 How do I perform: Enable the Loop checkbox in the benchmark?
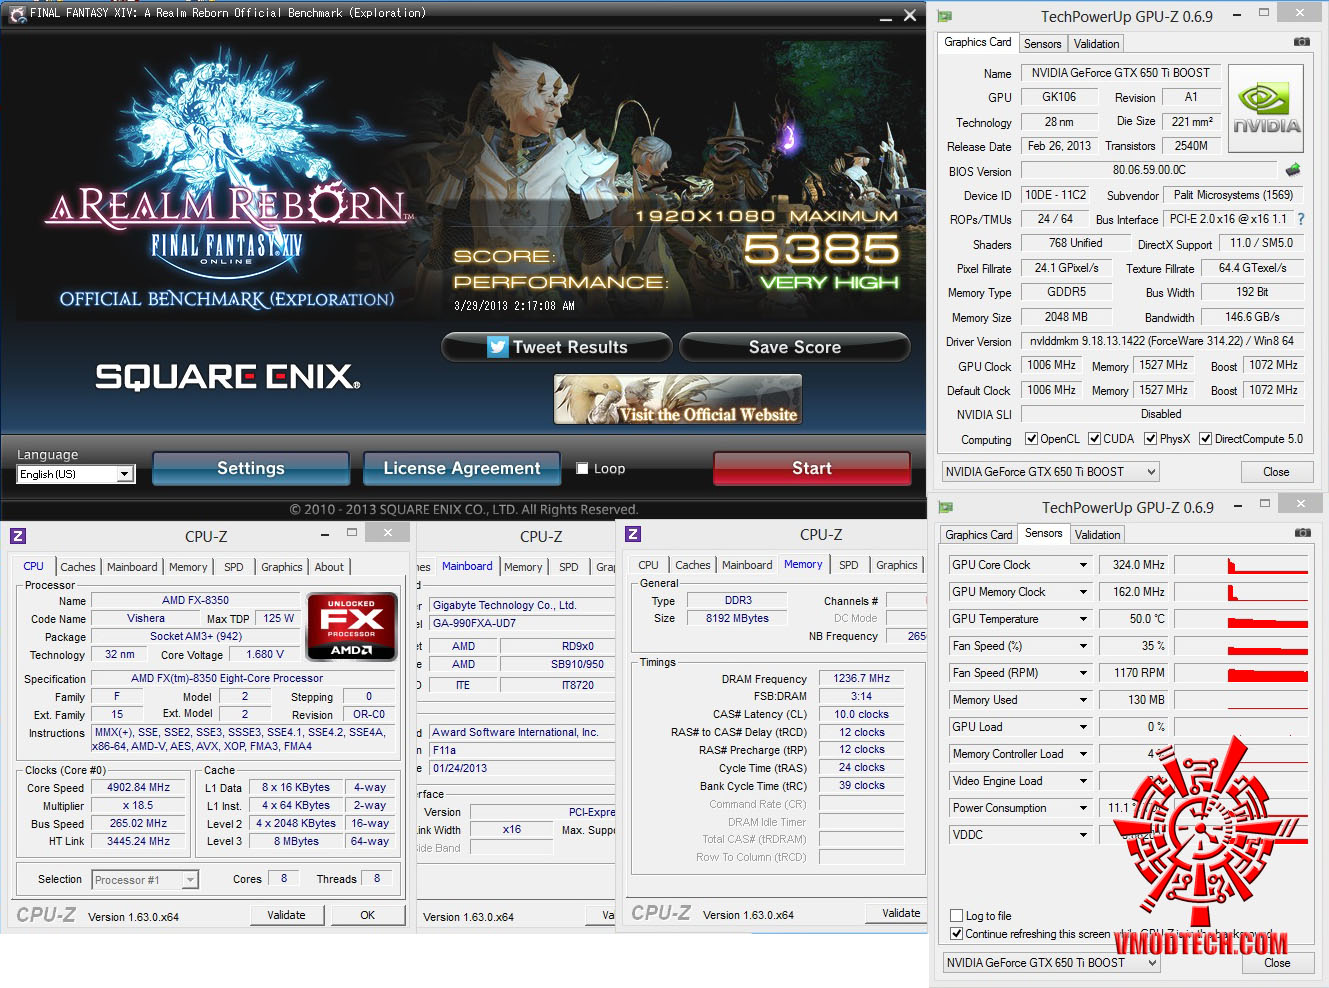[582, 468]
